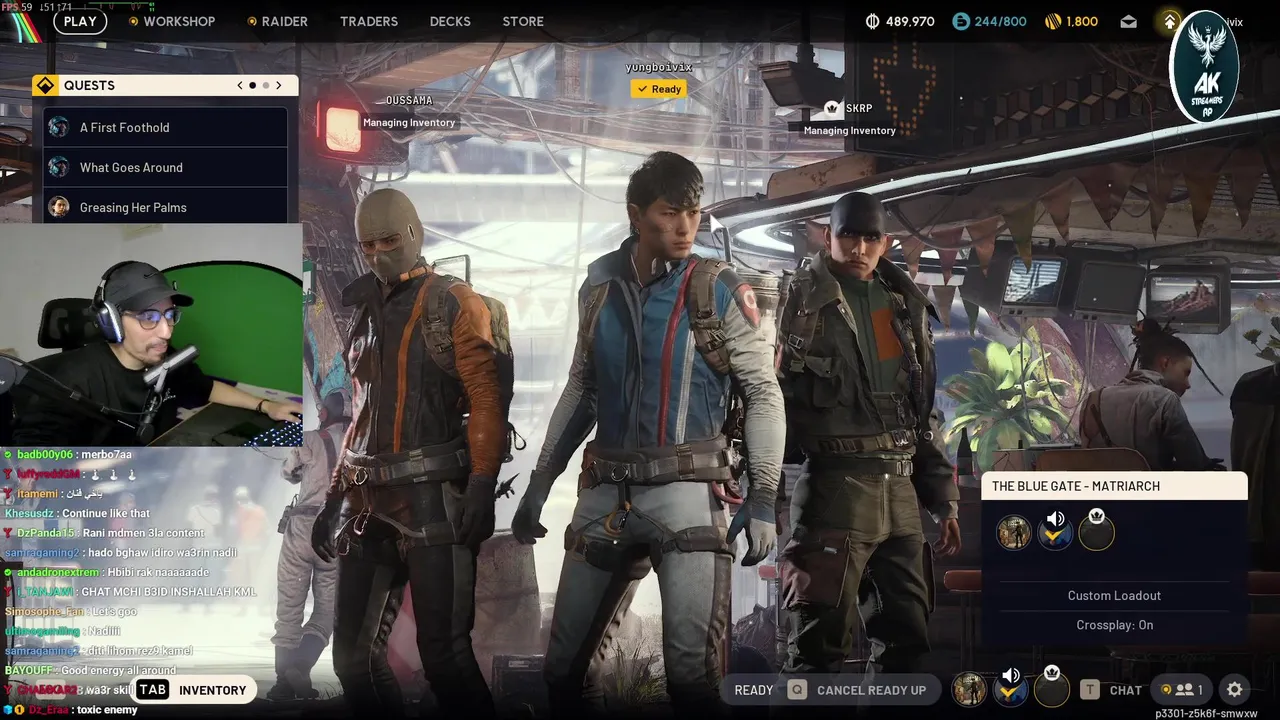This screenshot has height=720, width=1280.
Task: Open the CHAT panel
Action: pyautogui.click(x=1125, y=690)
